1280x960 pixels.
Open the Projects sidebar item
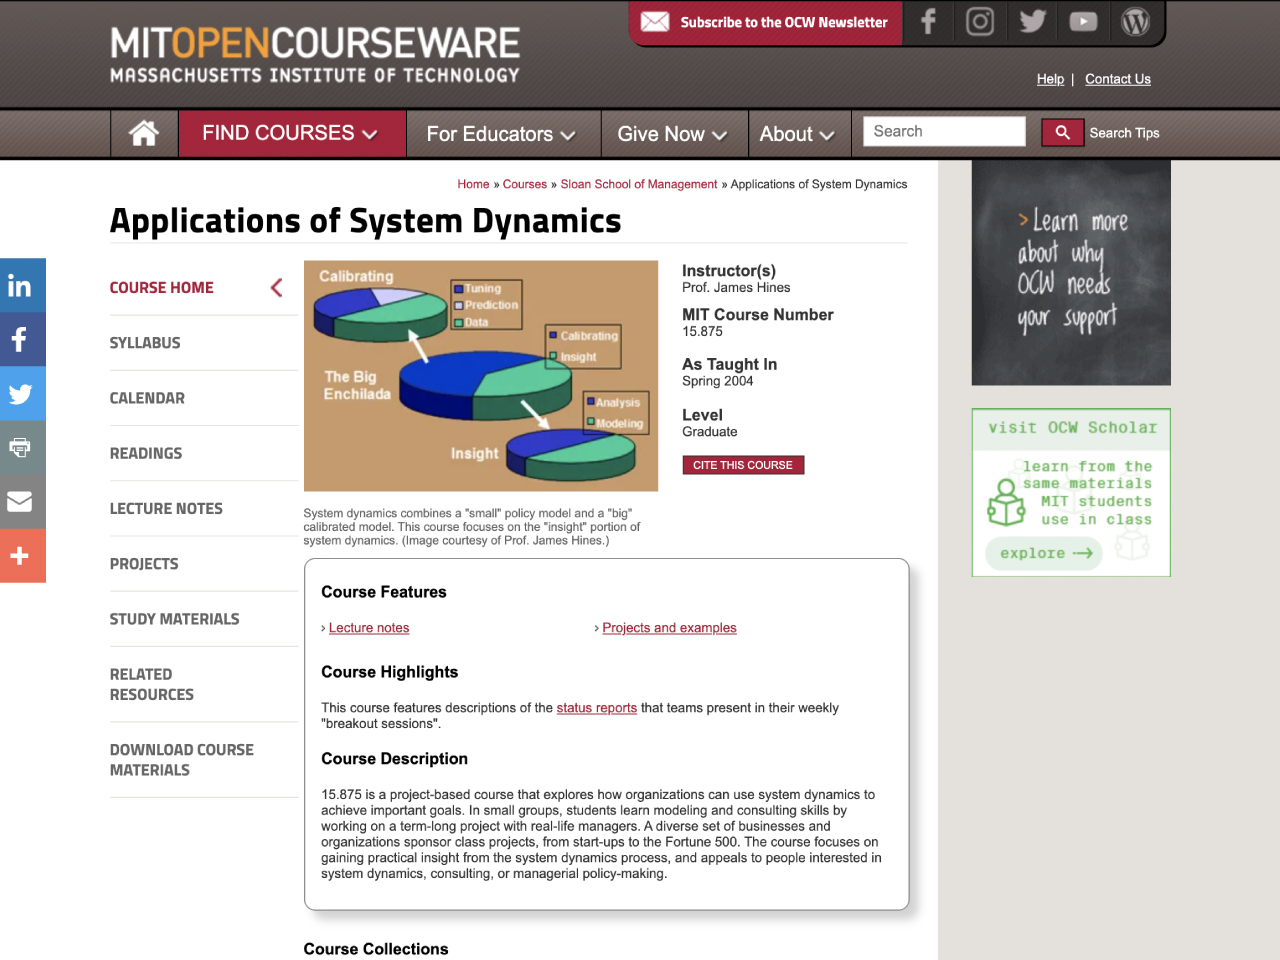click(144, 564)
